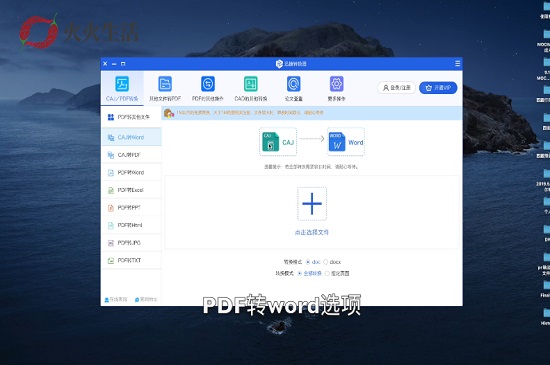Open the 更多操作 gear tab icon

336,84
